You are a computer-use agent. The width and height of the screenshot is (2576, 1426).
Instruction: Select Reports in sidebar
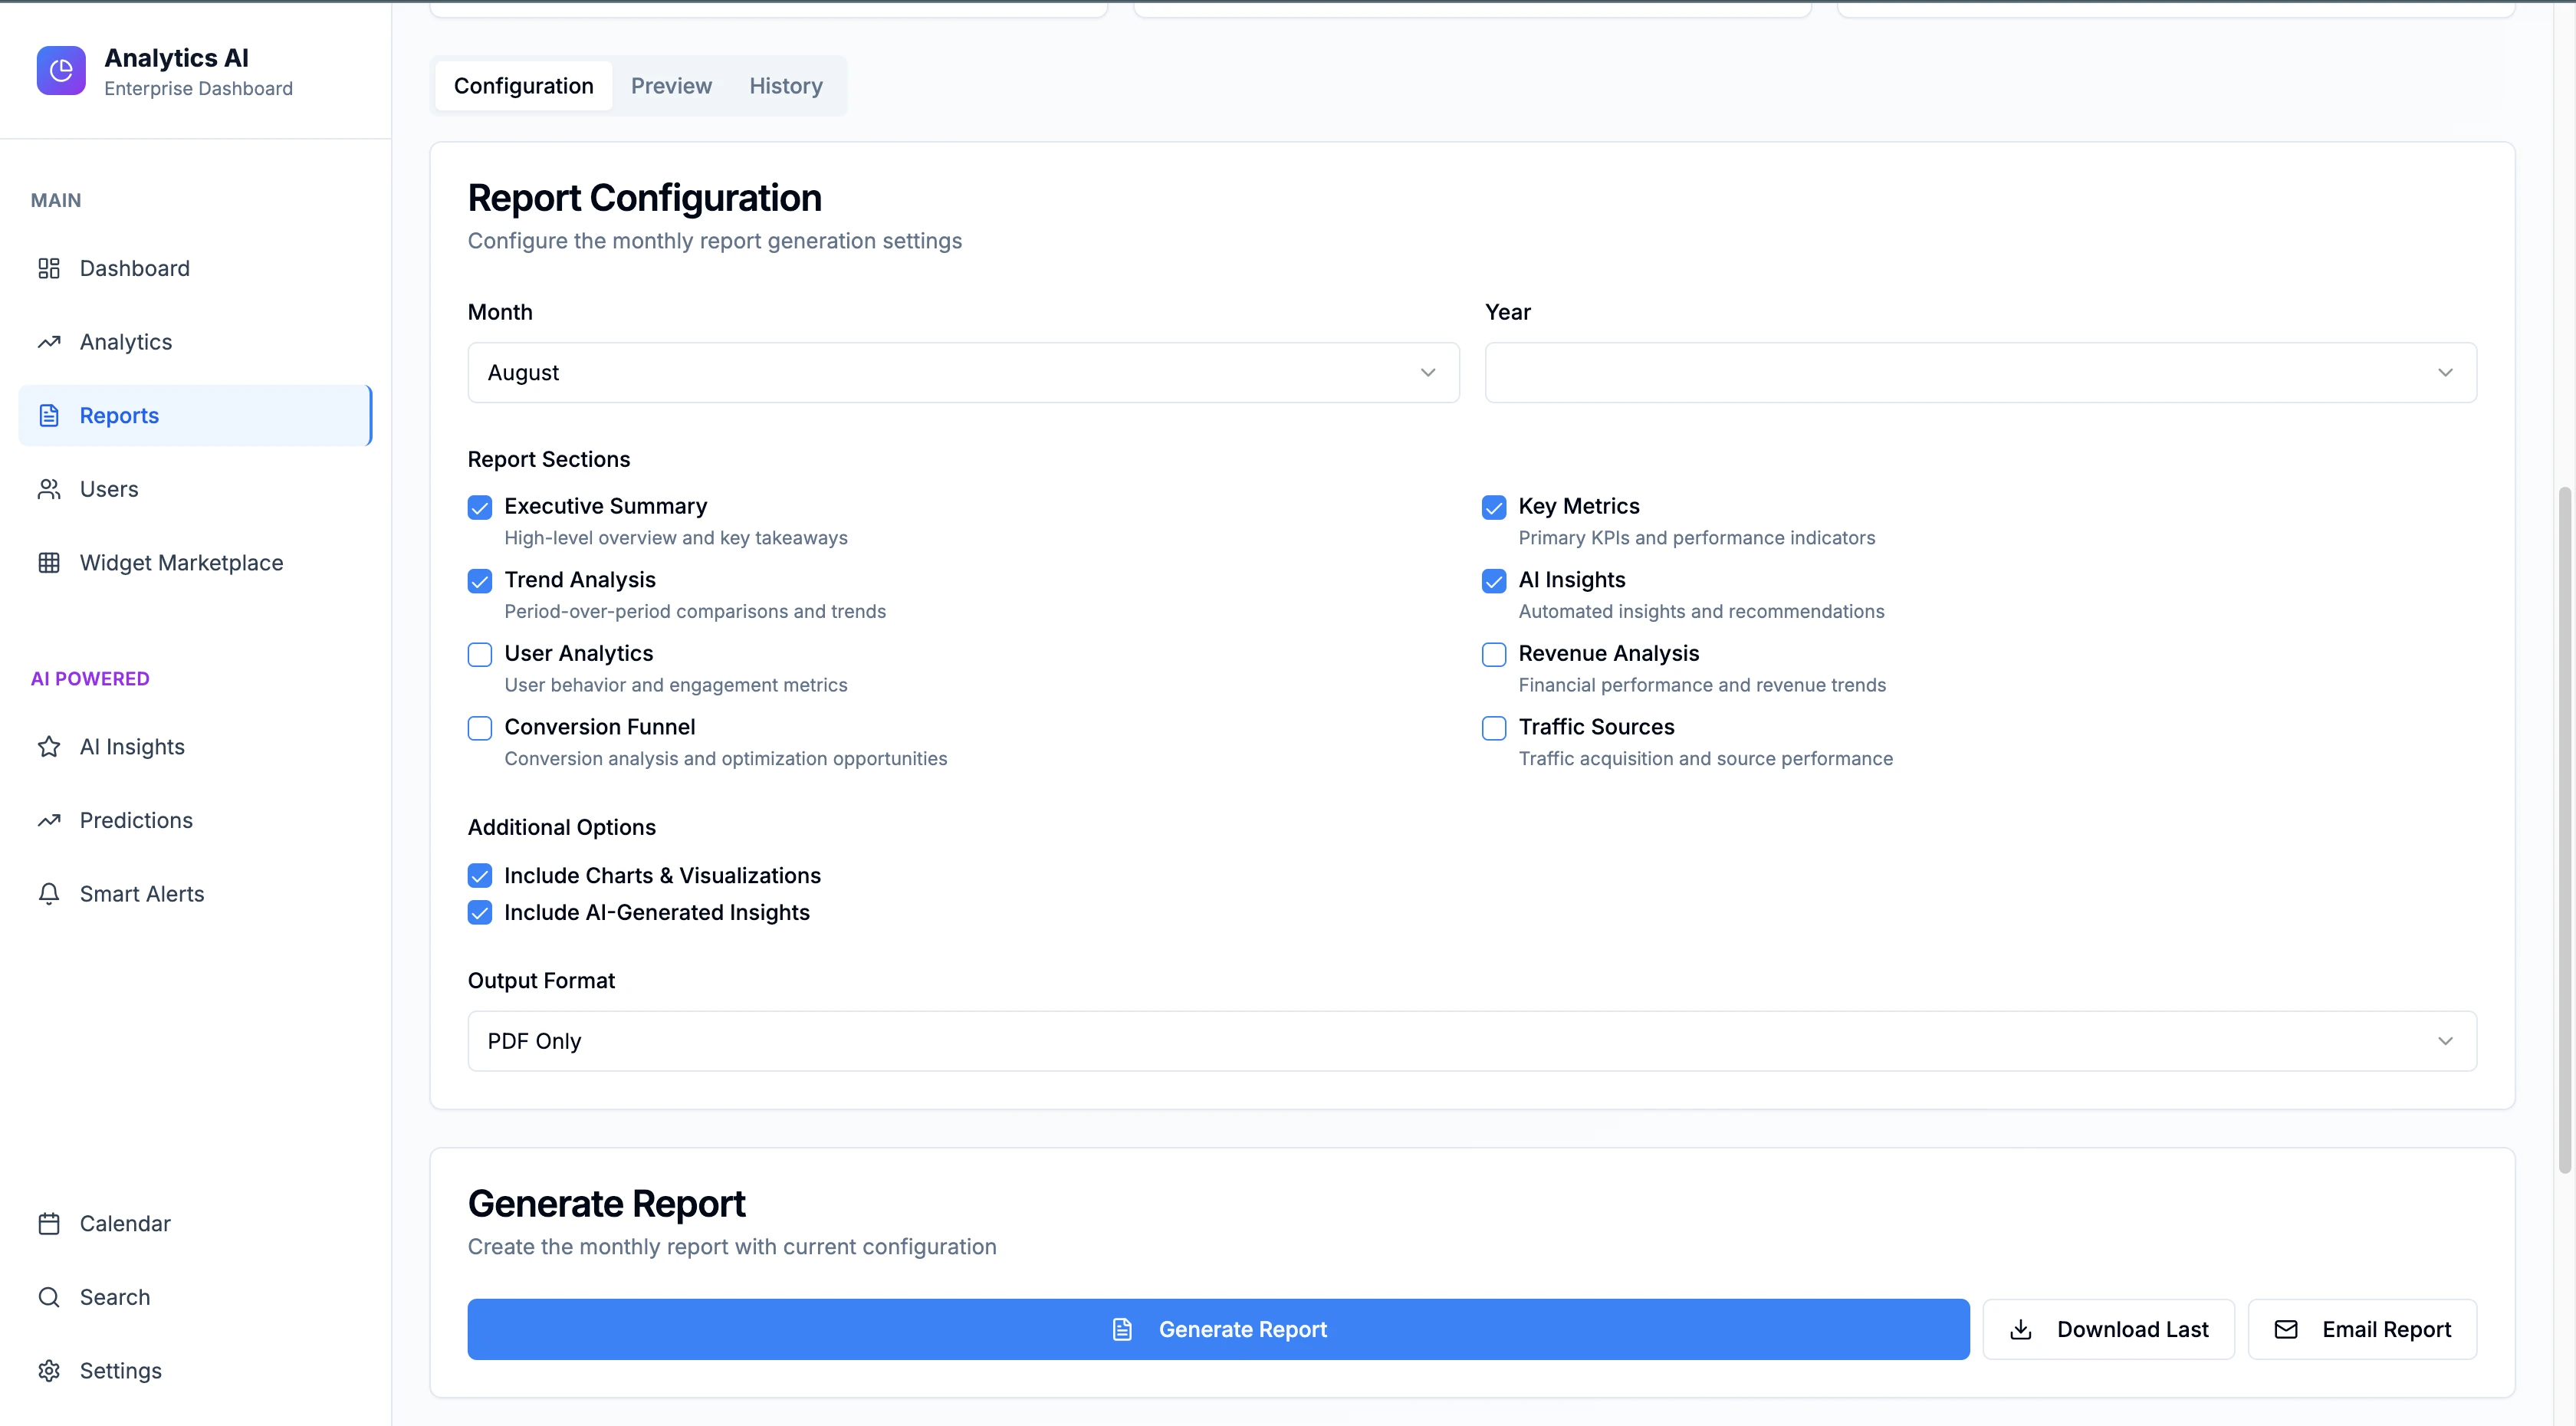tap(195, 415)
